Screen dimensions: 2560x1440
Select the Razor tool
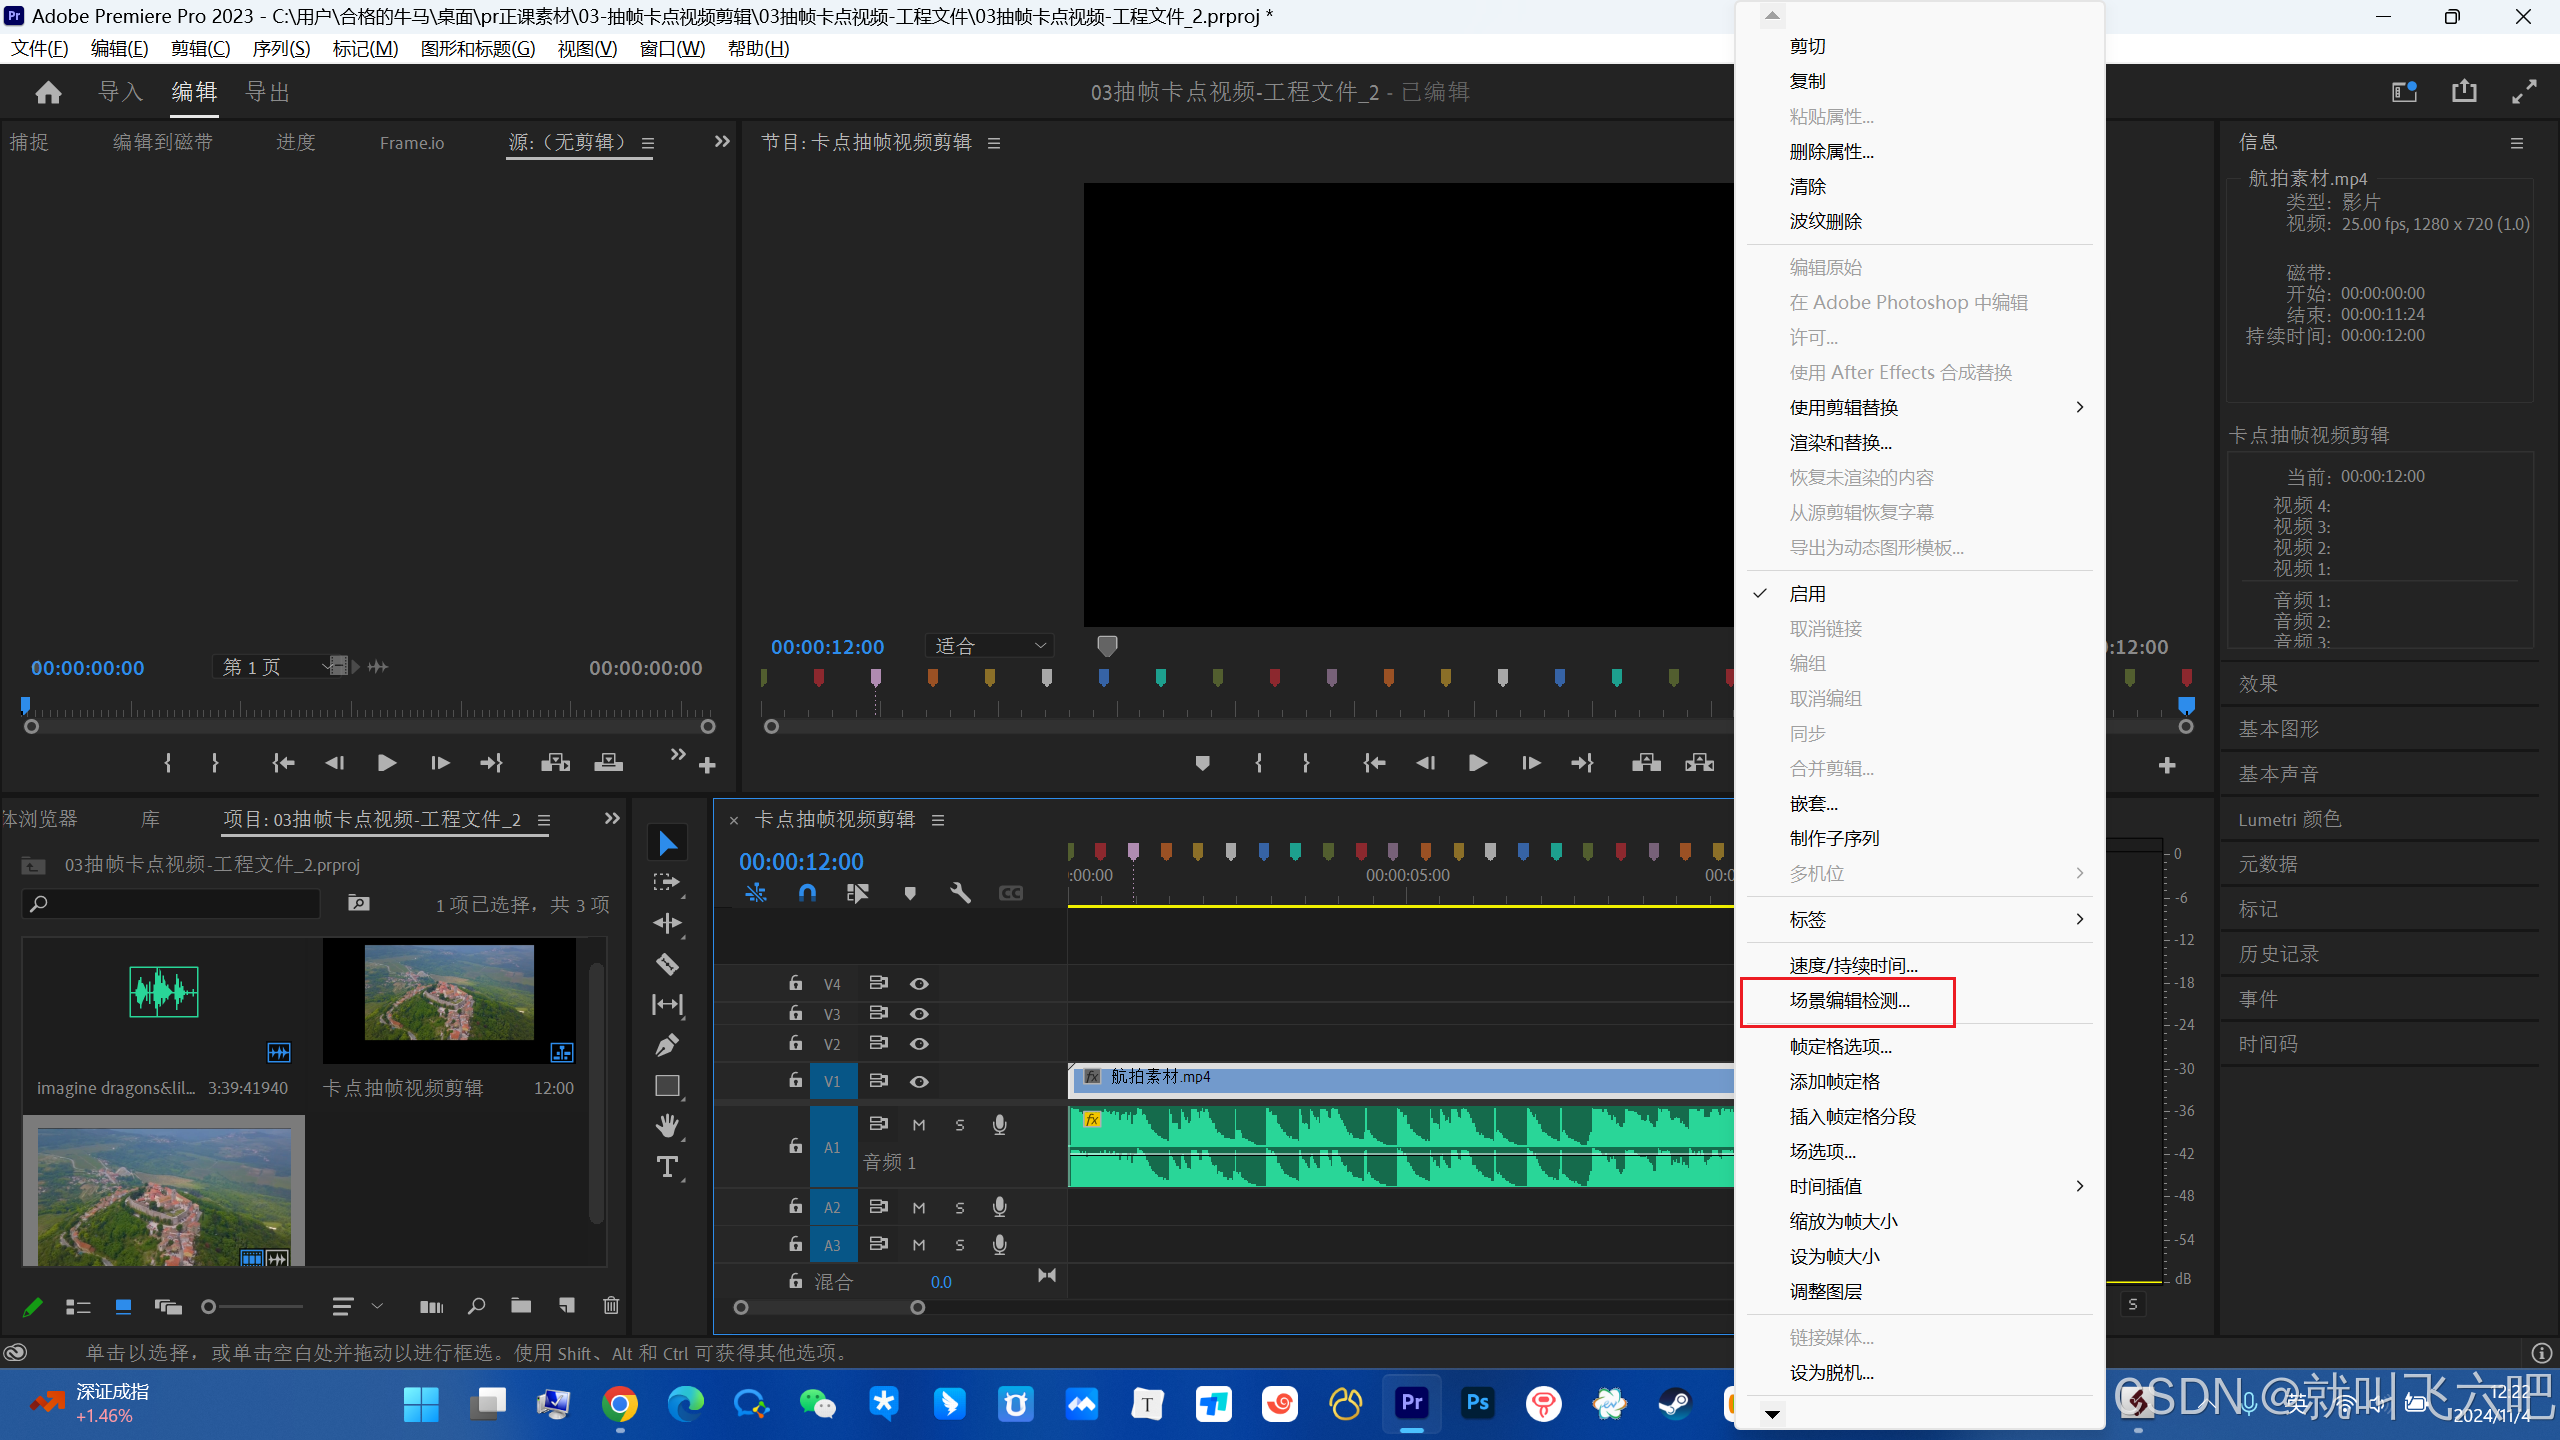pos(667,964)
